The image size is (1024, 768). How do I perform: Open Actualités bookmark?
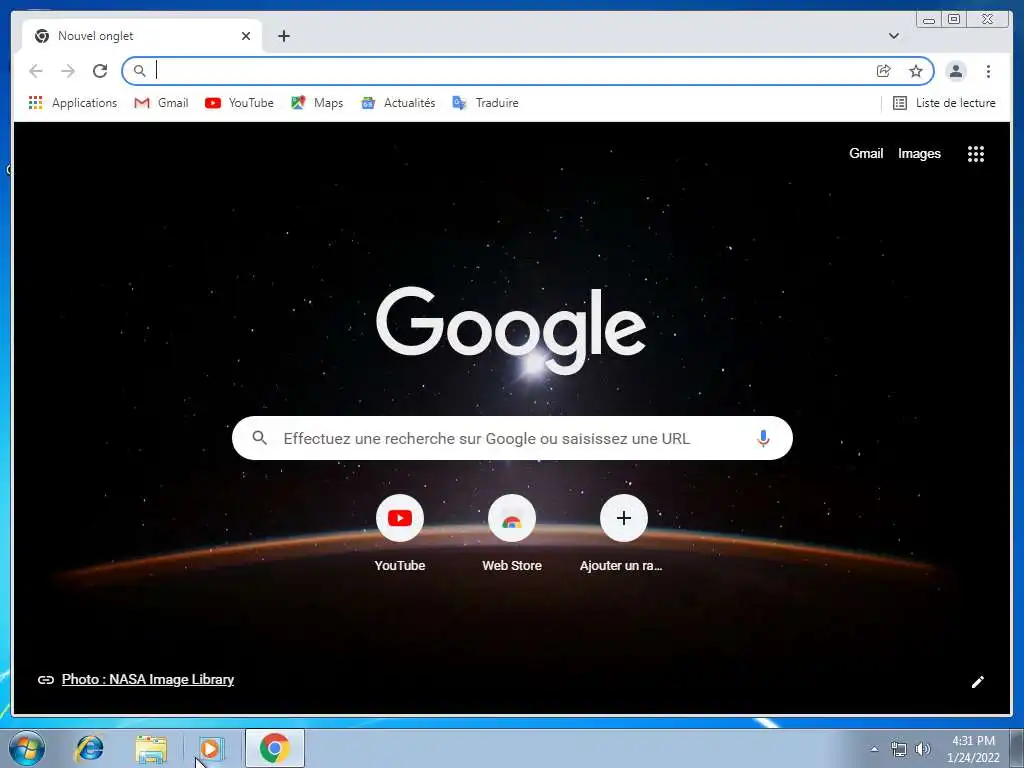[398, 103]
